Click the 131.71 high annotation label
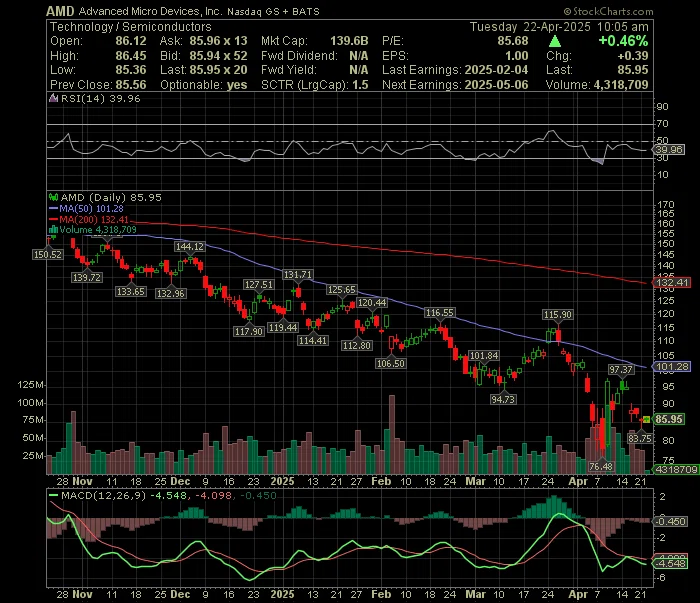Viewport: 700px width, 603px height. point(298,274)
